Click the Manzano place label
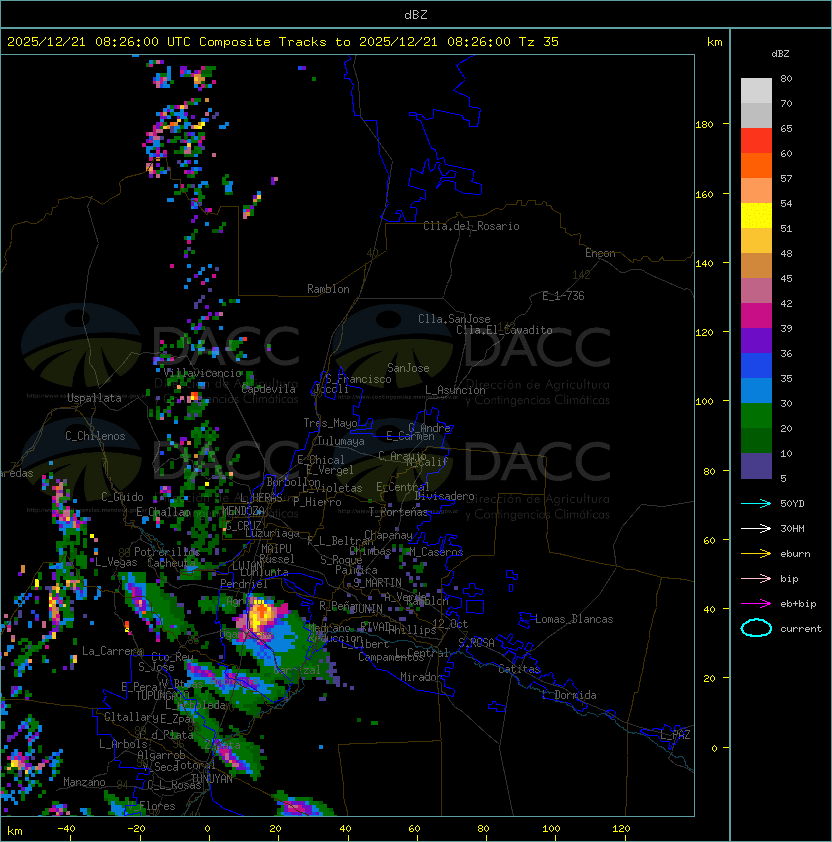The width and height of the screenshot is (832, 842). [84, 782]
